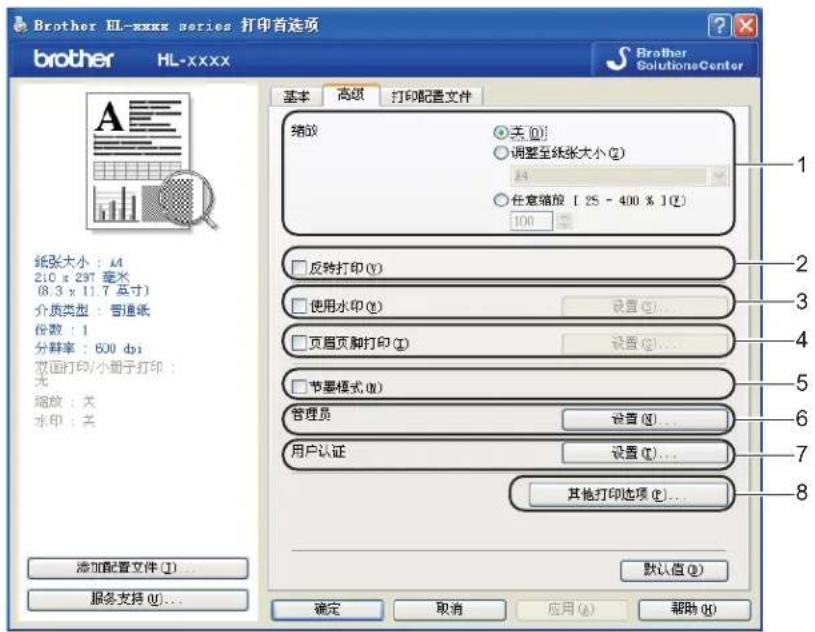This screenshot has height=632, width=815.
Task: Click the printer icon in title bar
Action: pos(20,24)
